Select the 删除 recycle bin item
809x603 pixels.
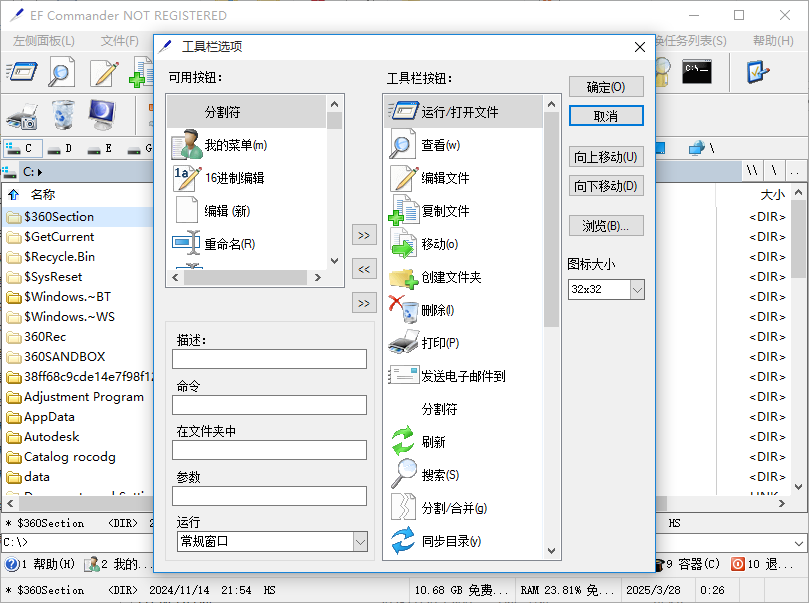pos(463,310)
